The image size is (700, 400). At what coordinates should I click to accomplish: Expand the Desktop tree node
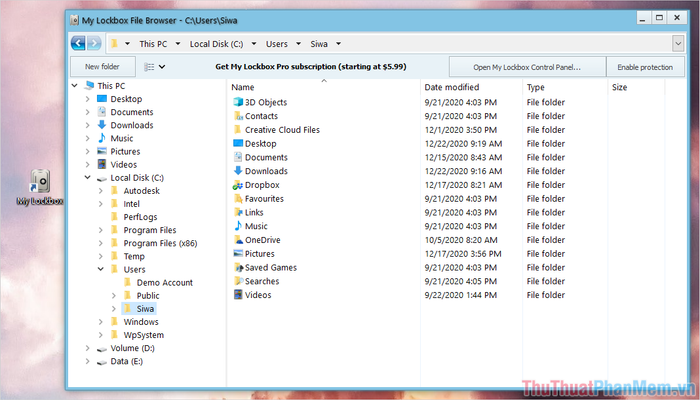(x=88, y=99)
